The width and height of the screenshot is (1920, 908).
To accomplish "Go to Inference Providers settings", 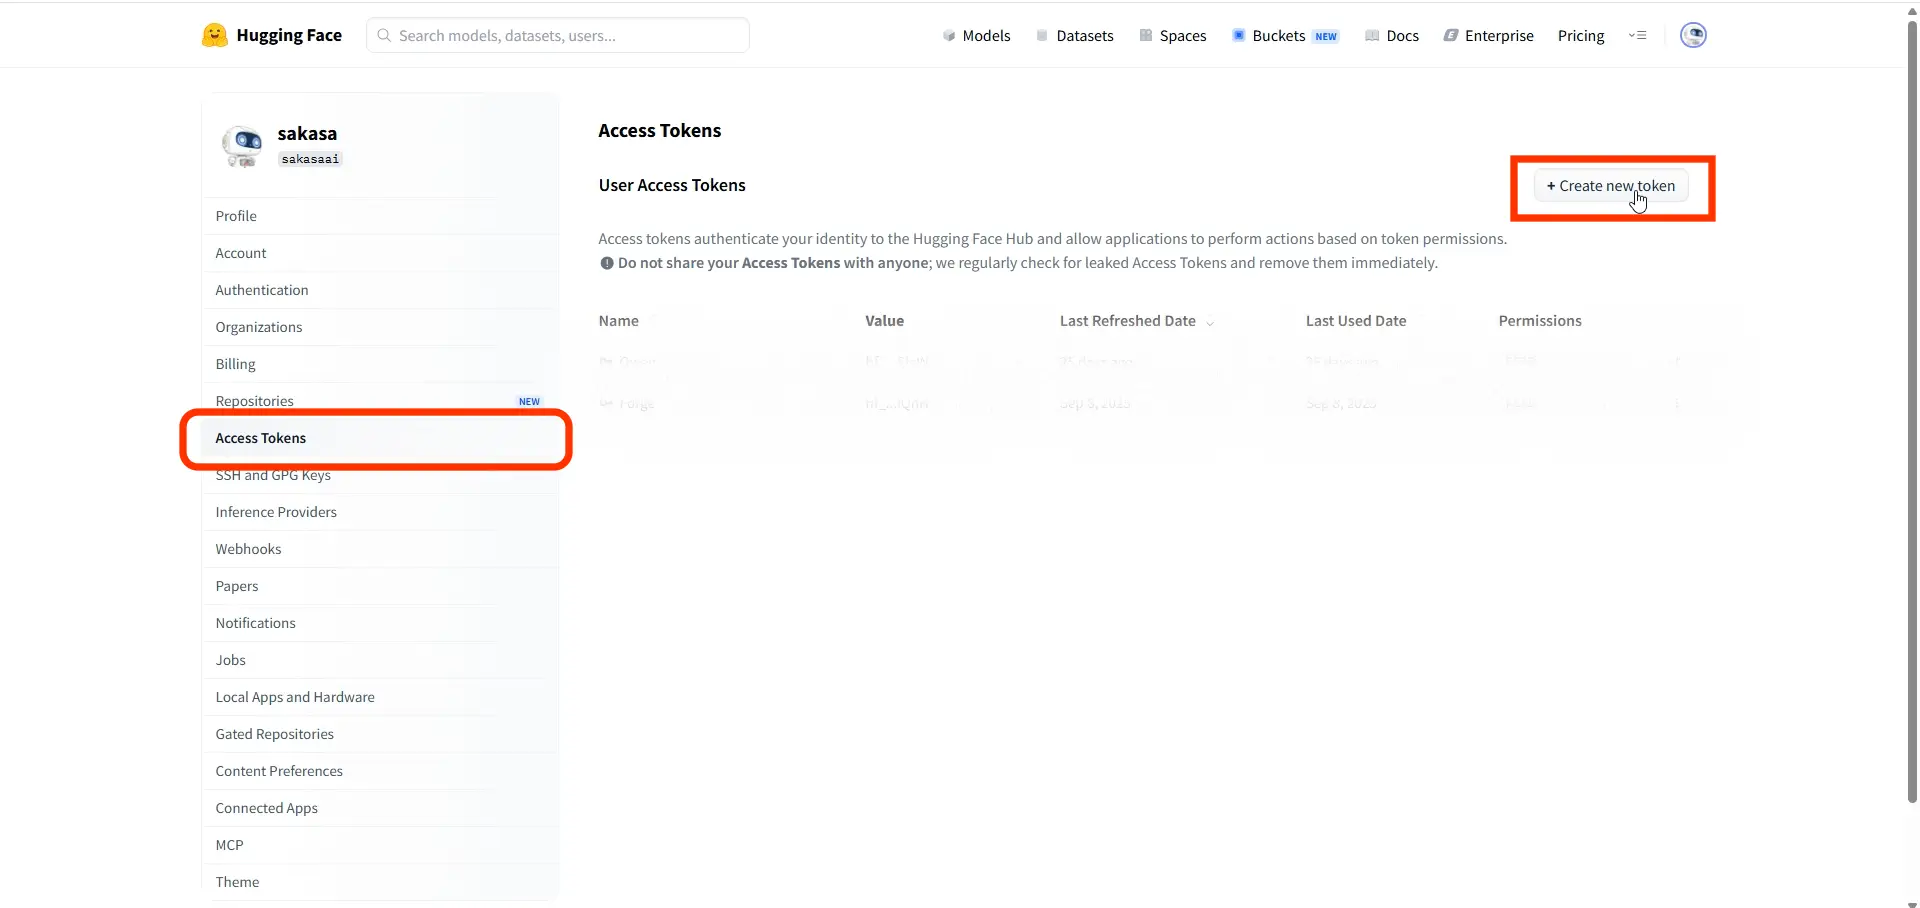I will (380, 512).
